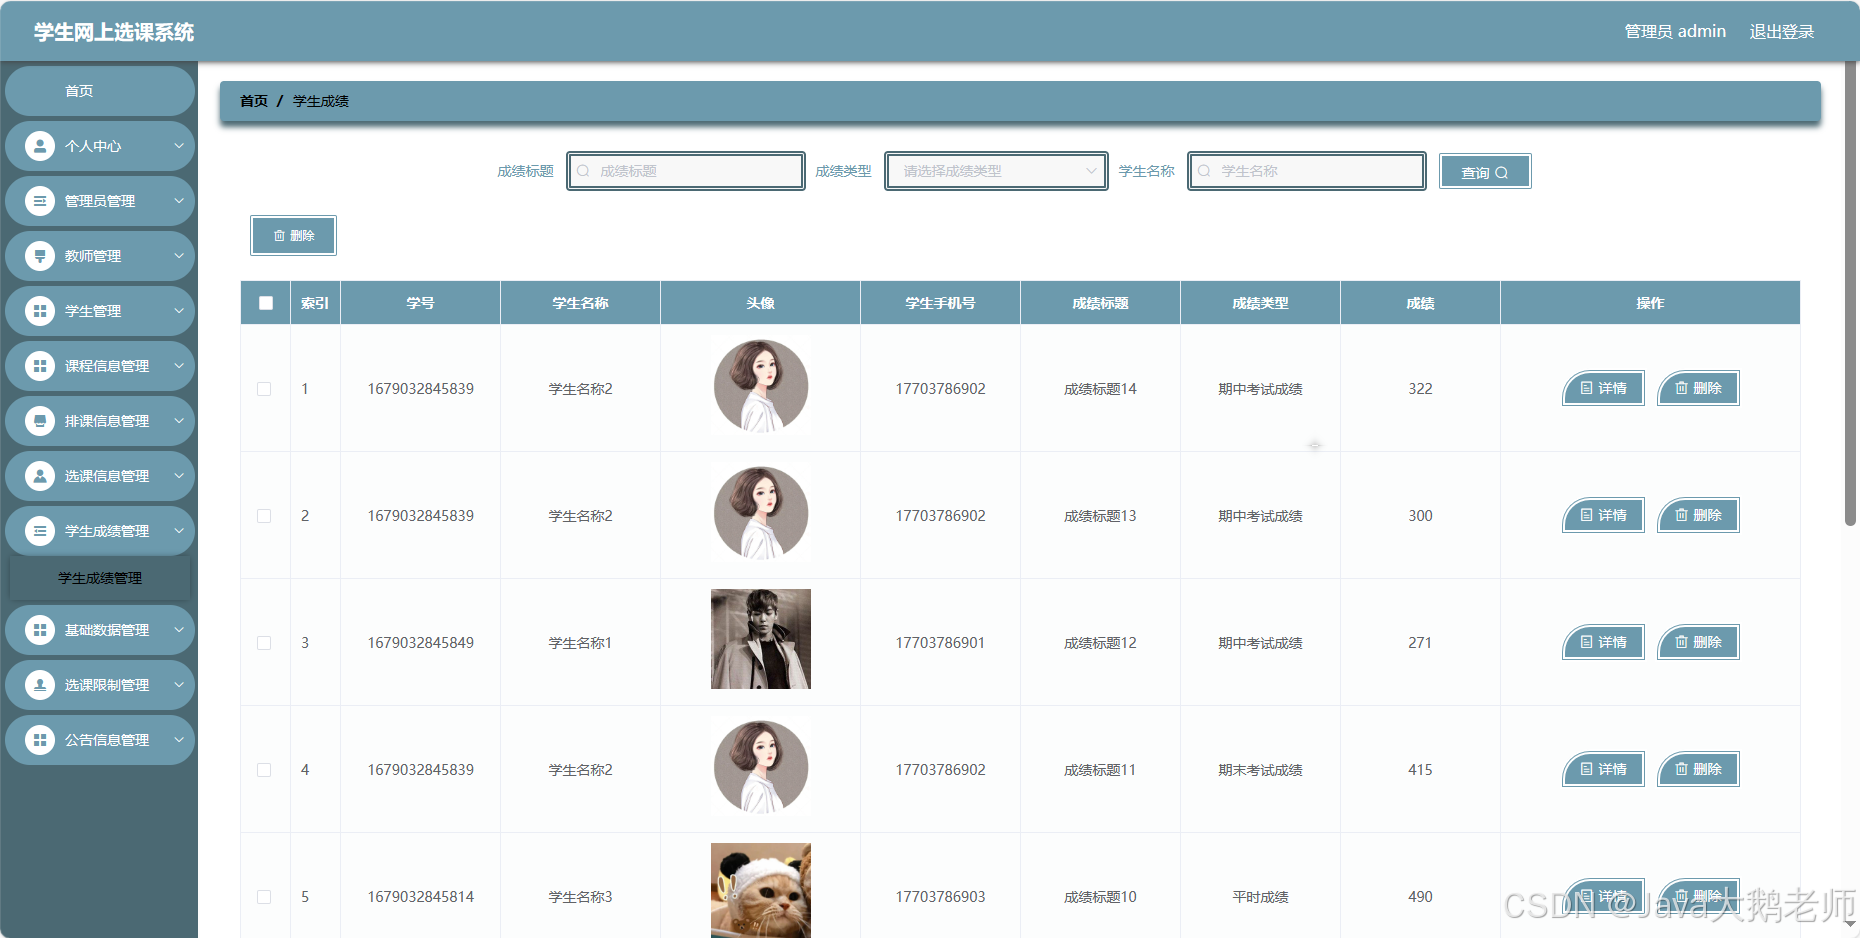
Task: Expand the 个人中心 menu chevron
Action: (x=179, y=146)
